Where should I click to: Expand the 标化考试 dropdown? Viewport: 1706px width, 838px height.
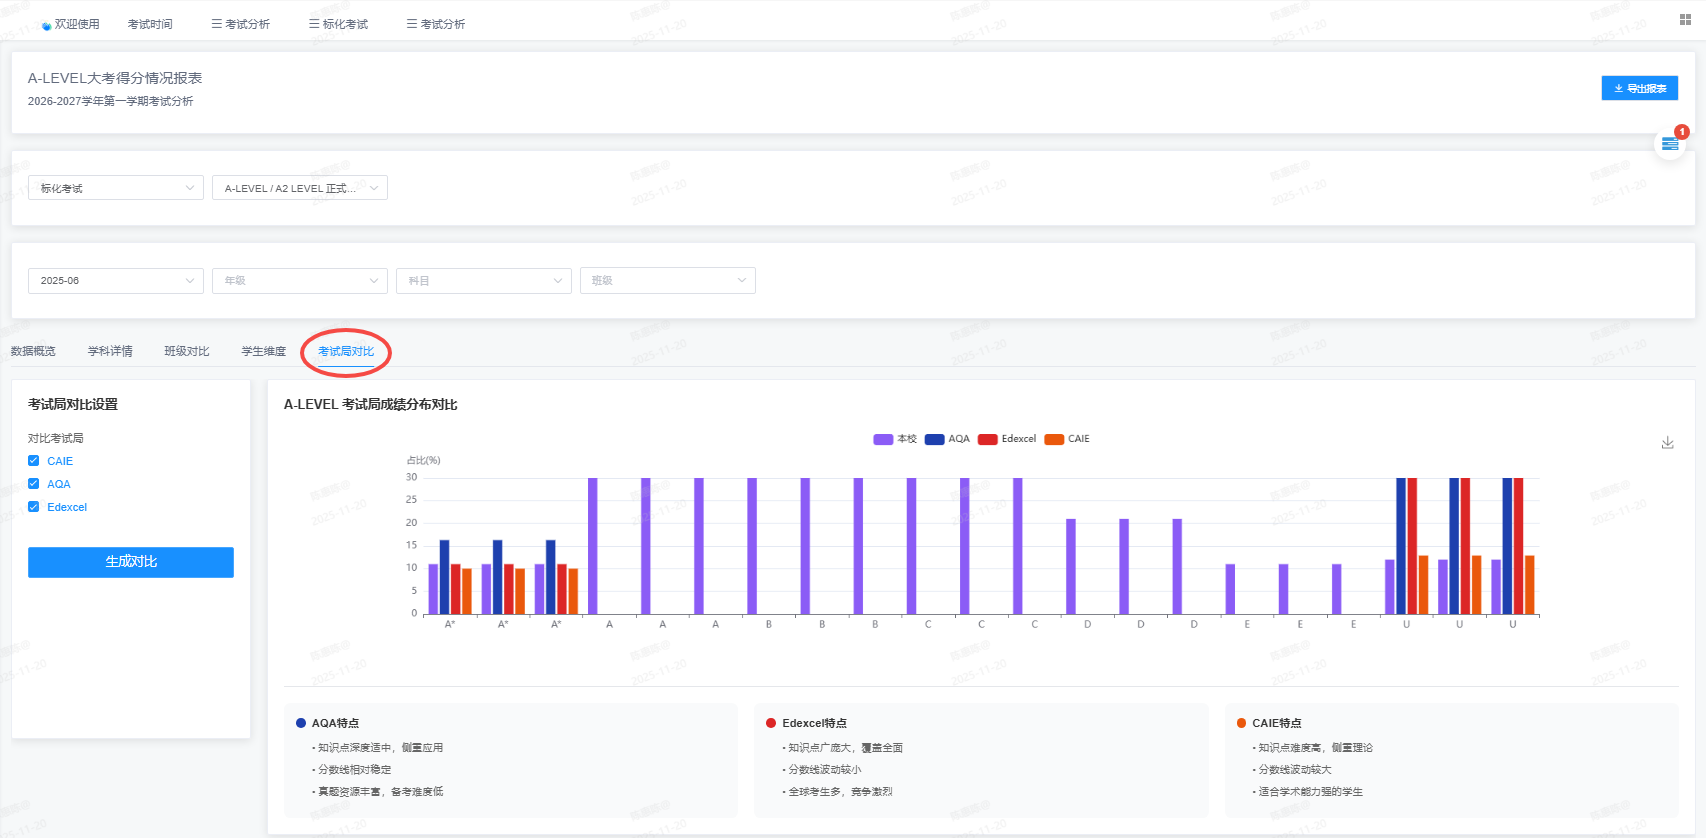(x=116, y=188)
